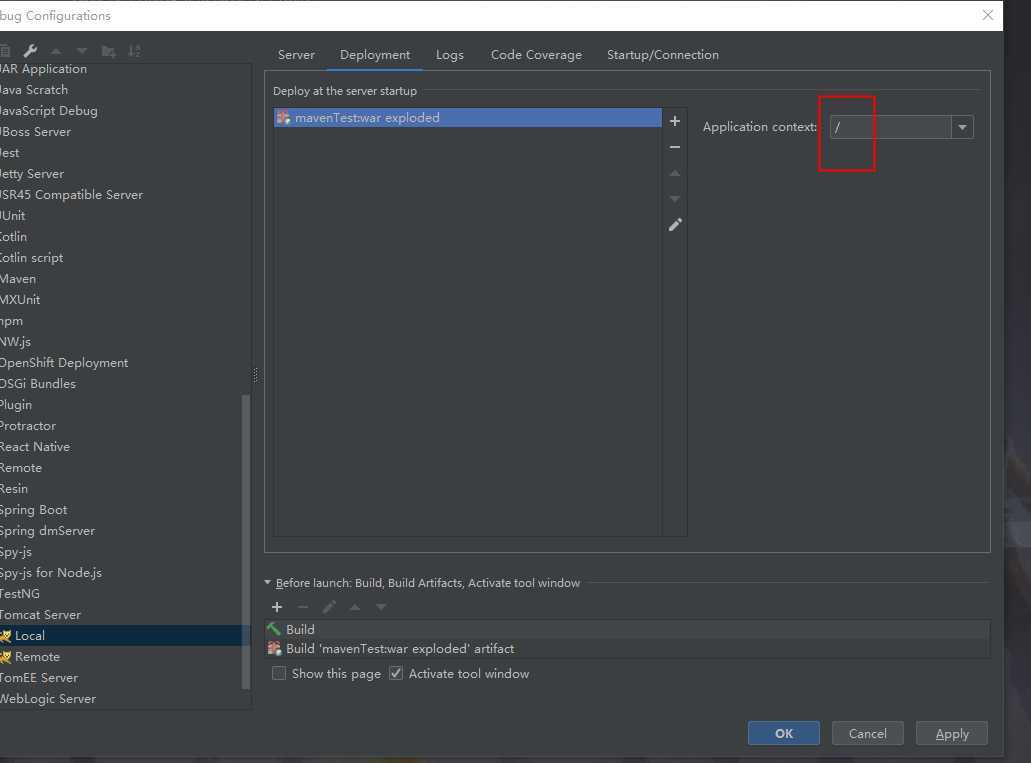Image resolution: width=1031 pixels, height=763 pixels.
Task: Add a deployment artifact with plus icon
Action: tap(675, 121)
